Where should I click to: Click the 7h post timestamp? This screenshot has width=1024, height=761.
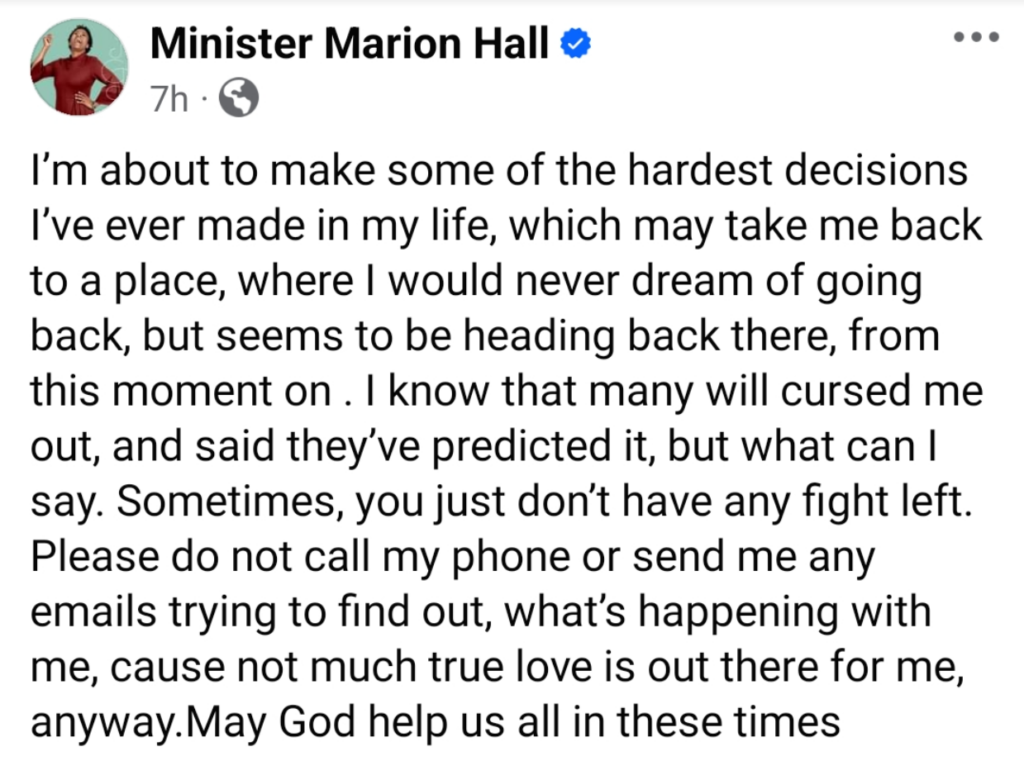(168, 99)
